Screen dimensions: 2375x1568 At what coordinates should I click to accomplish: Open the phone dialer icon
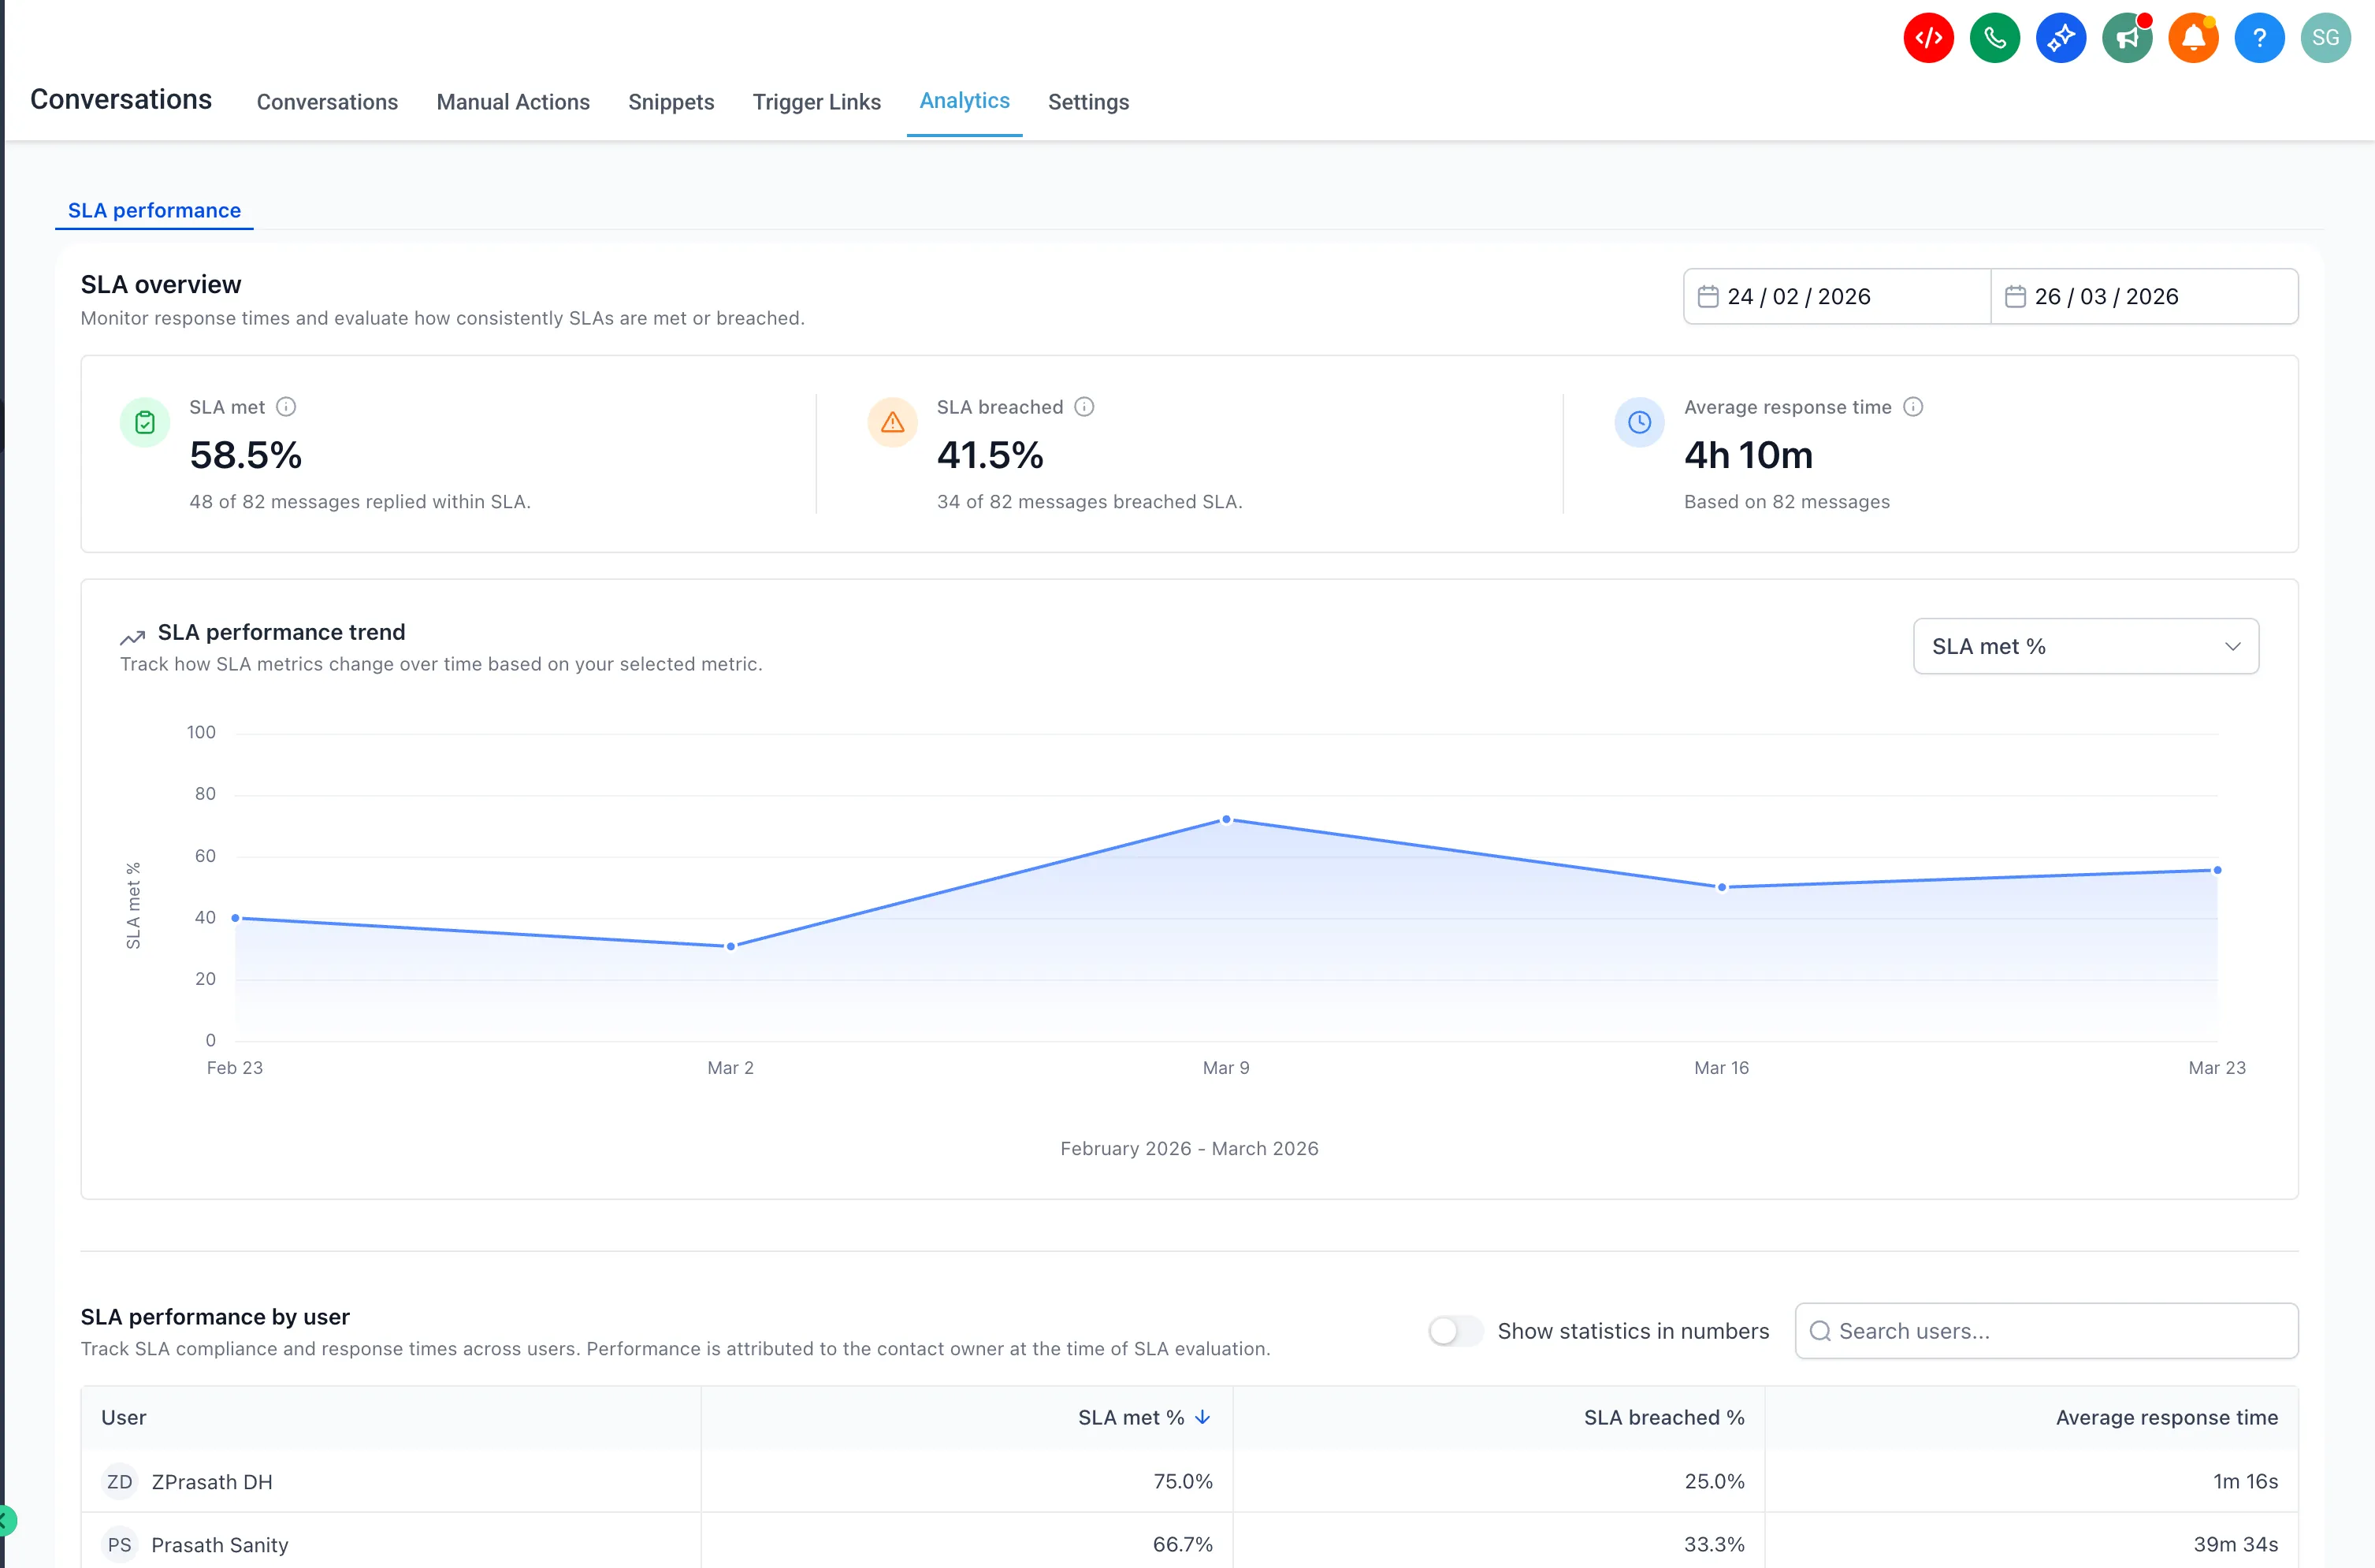click(1994, 38)
